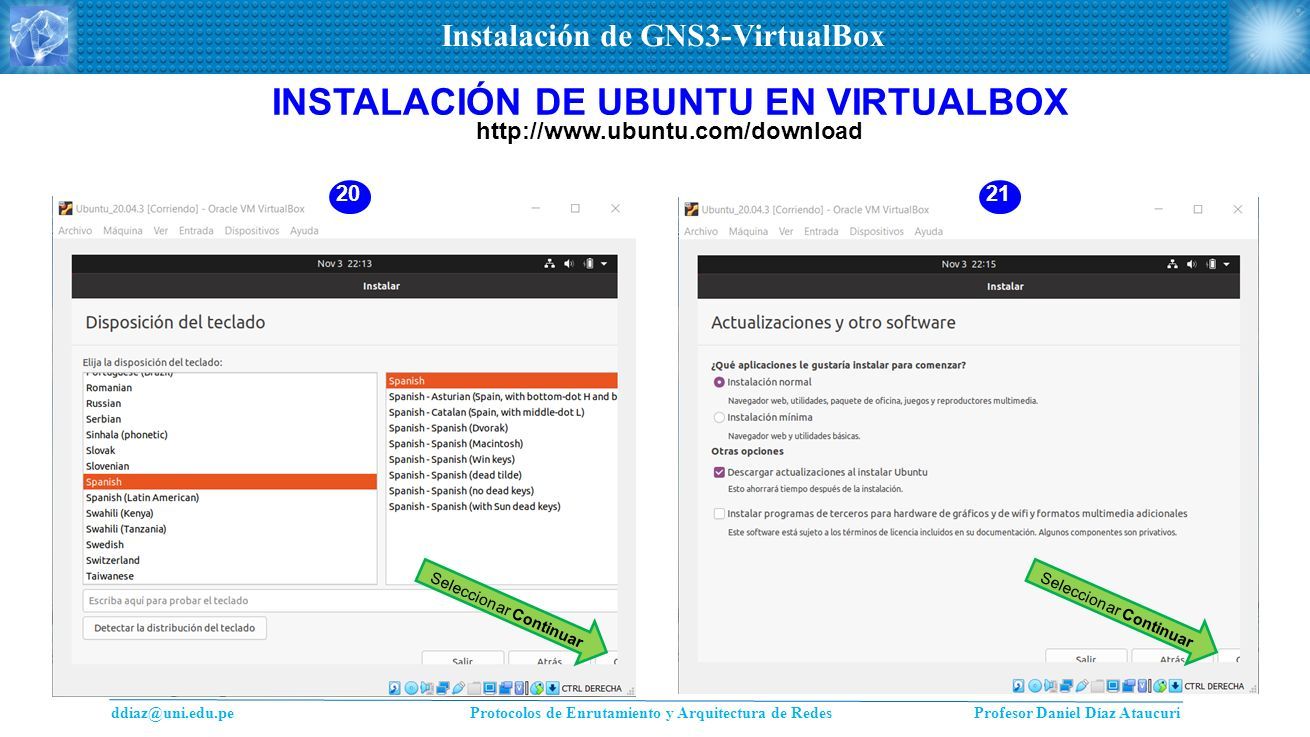Enable Instalar programas de terceros checkbox

[719, 513]
